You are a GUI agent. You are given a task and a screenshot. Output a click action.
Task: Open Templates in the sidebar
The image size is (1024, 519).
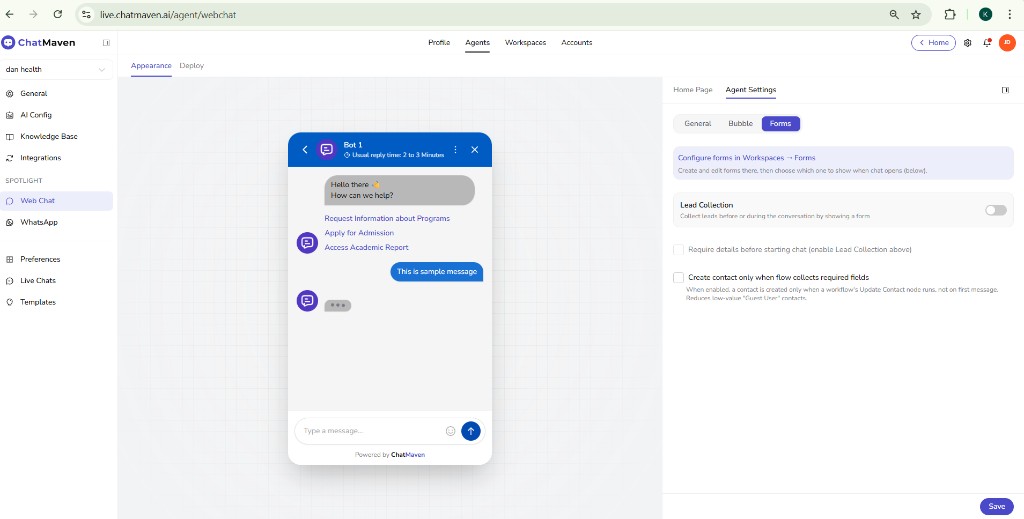[x=56, y=302]
